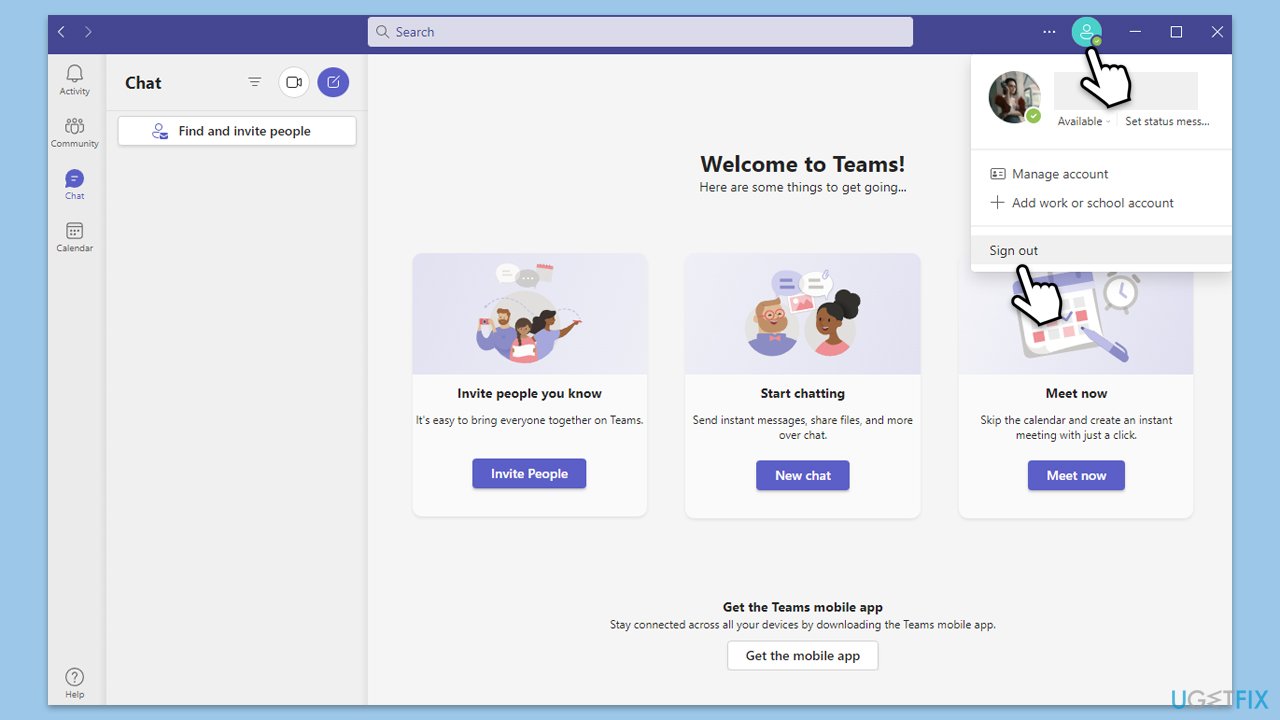This screenshot has width=1280, height=720.
Task: Click Get the mobile app button
Action: pos(802,656)
